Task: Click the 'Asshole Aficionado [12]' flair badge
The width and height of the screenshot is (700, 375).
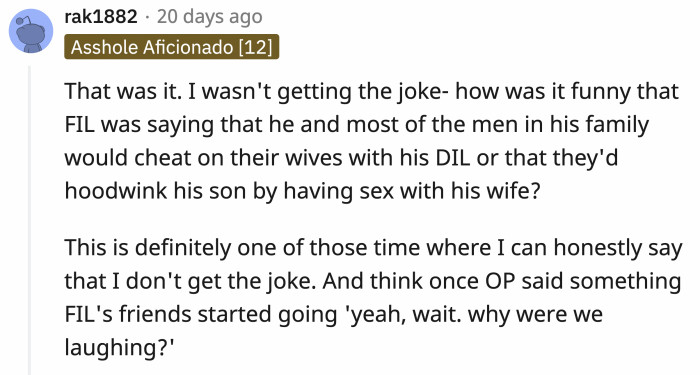Action: pyautogui.click(x=171, y=47)
